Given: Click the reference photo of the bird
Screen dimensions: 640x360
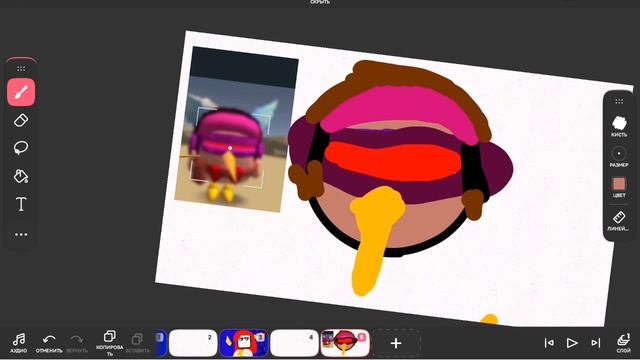Looking at the screenshot, I should click(x=236, y=129).
